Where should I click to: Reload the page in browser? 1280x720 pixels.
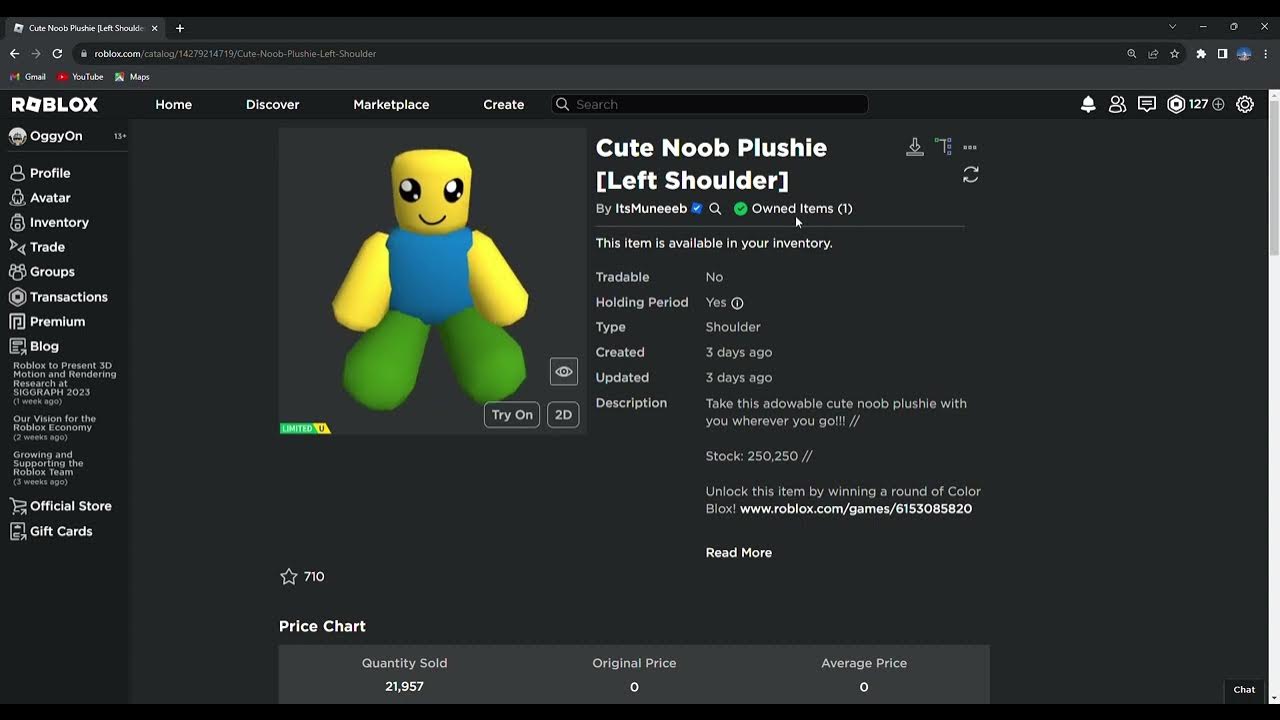(x=57, y=53)
